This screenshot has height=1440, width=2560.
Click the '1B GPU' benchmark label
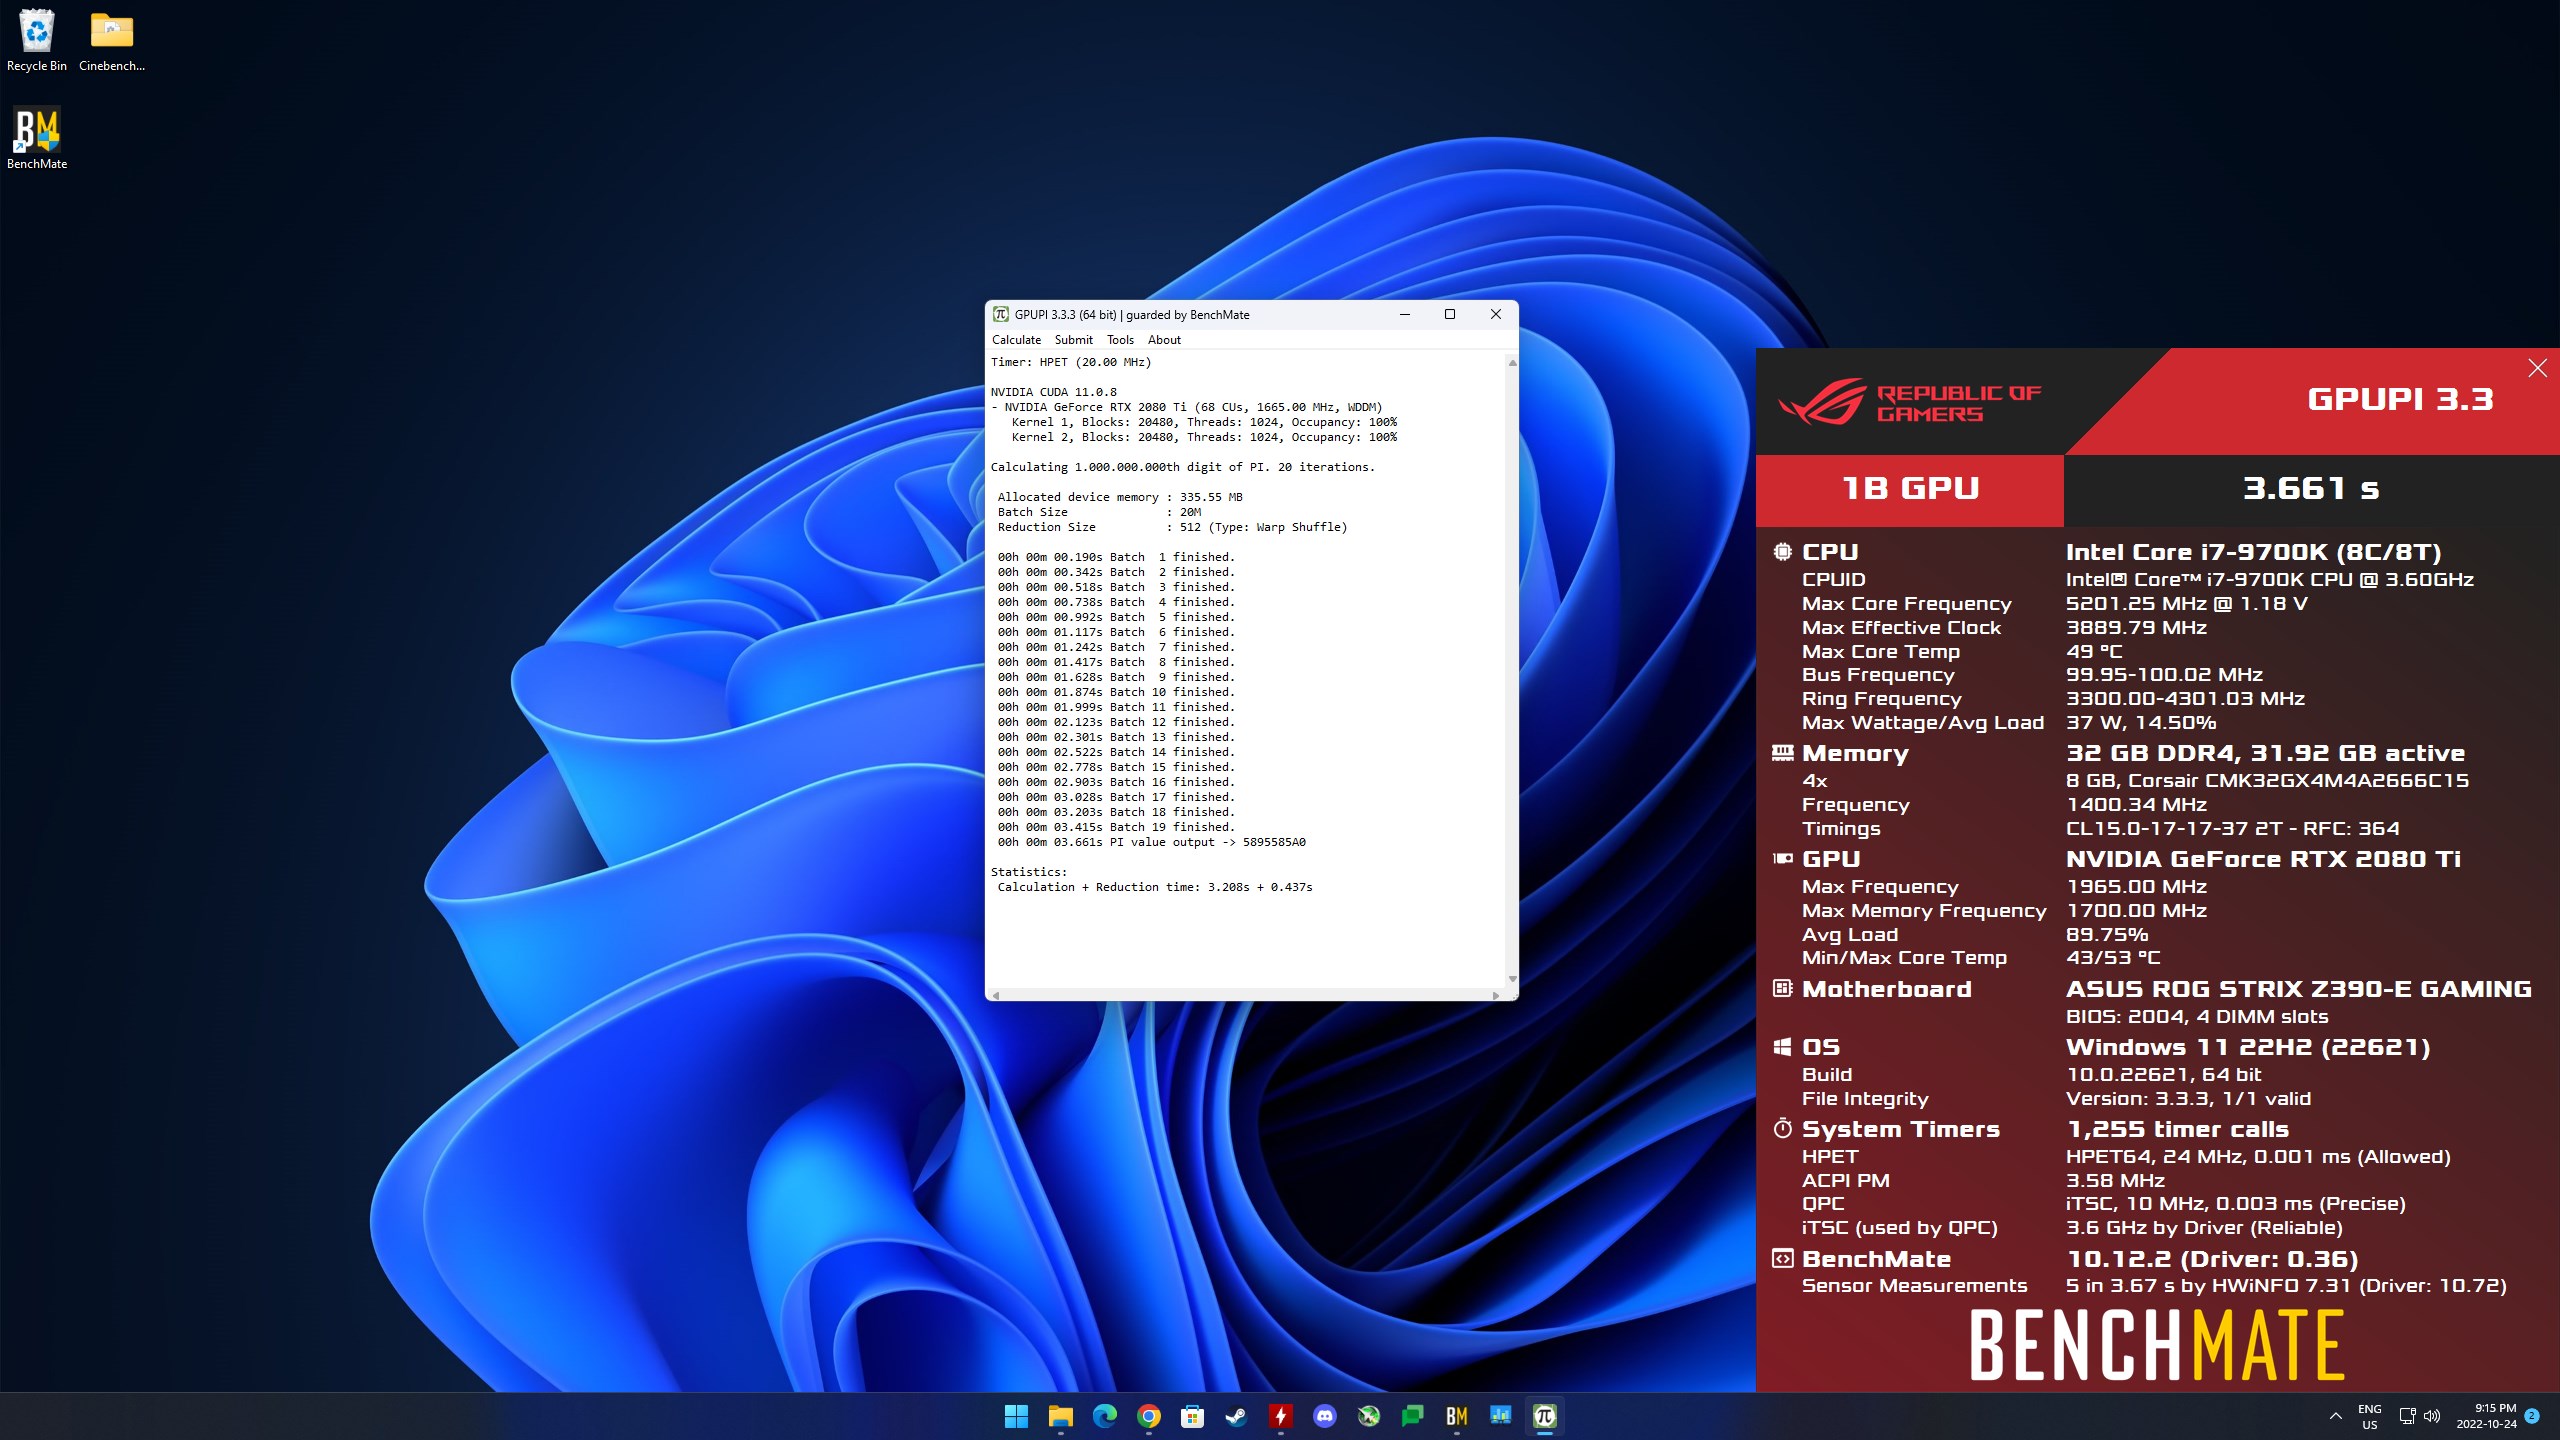1910,488
